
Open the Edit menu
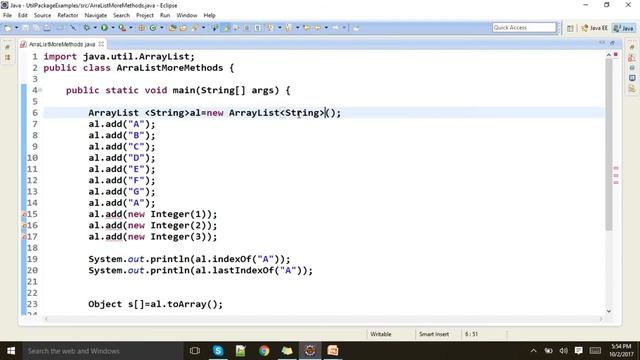22,15
